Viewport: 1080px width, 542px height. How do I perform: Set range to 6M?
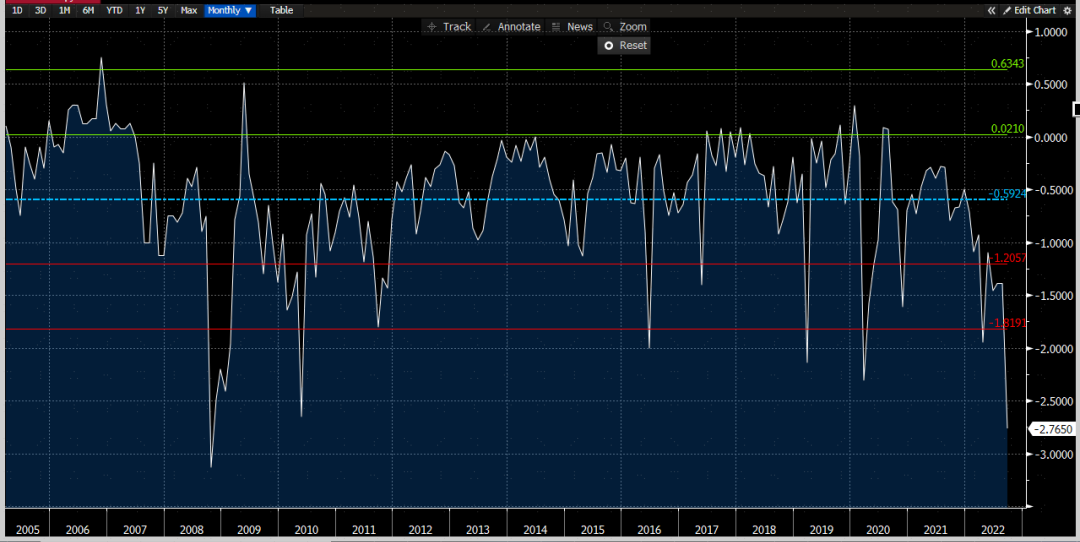click(88, 10)
